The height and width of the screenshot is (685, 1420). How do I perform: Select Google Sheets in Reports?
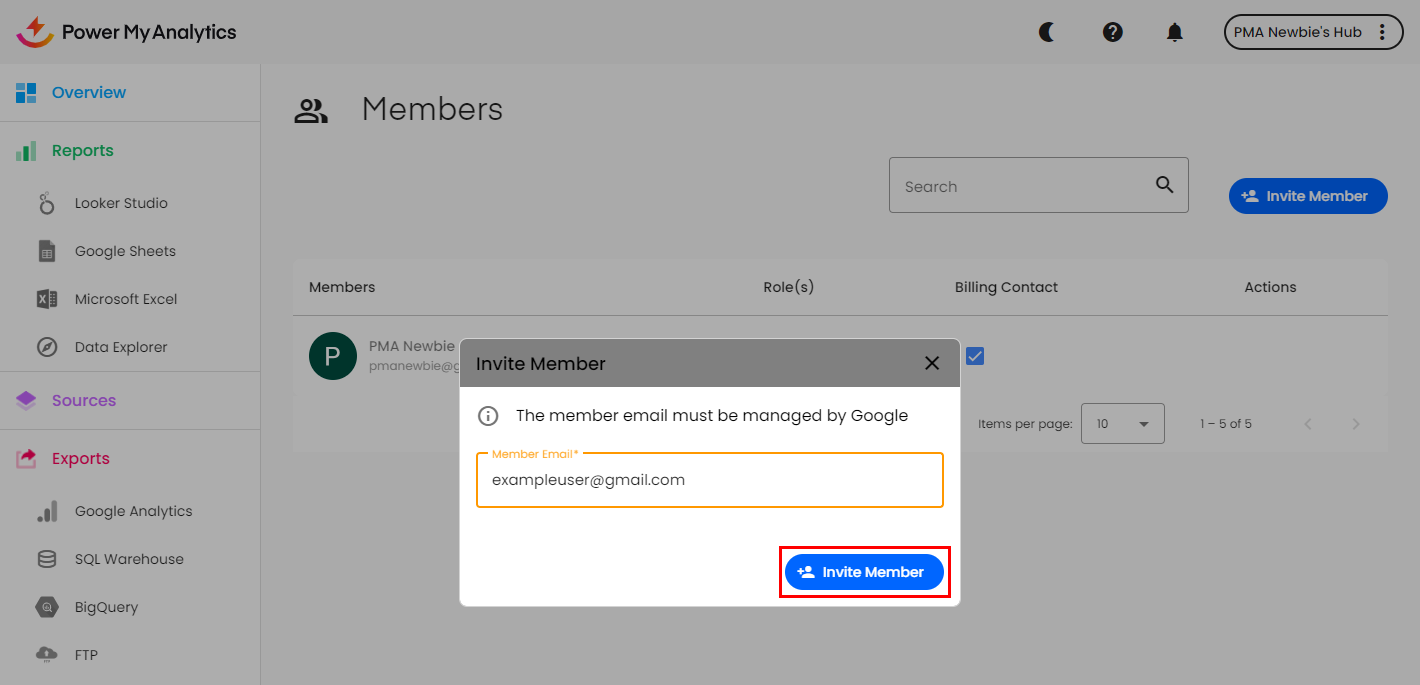click(125, 251)
